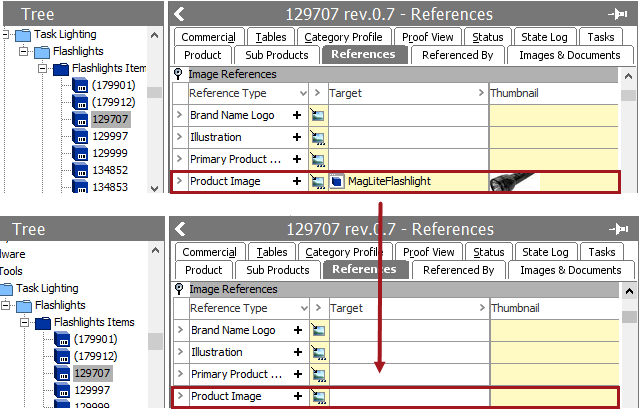
Task: Click the back arrow in the upper window header
Action: click(179, 14)
